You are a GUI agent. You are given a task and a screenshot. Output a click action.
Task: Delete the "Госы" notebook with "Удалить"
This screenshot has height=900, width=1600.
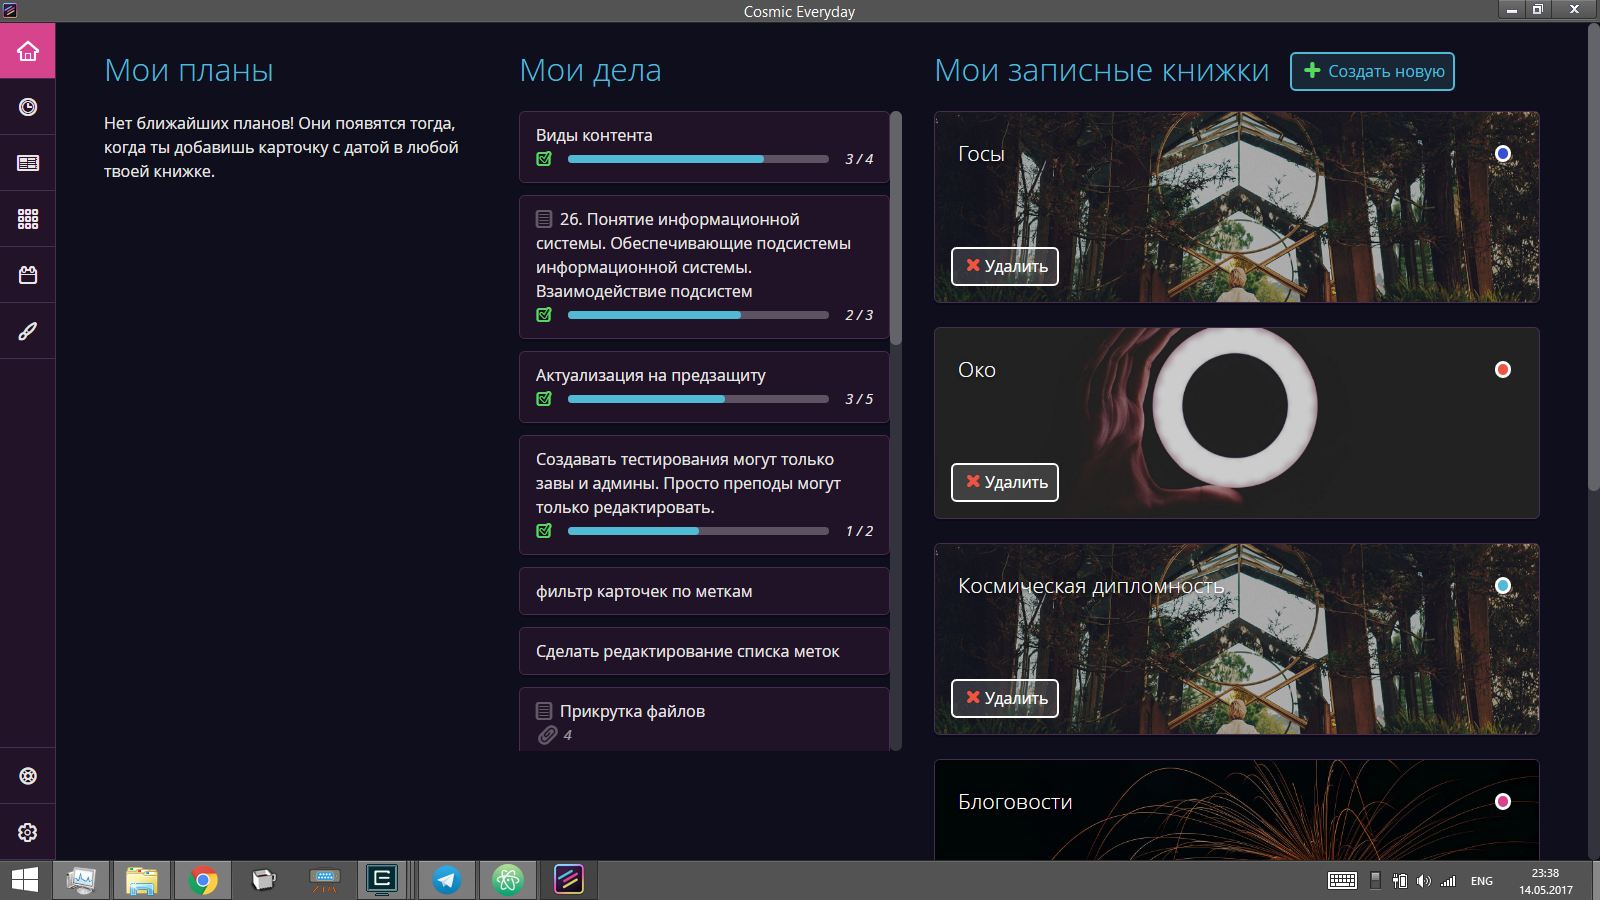click(1005, 266)
